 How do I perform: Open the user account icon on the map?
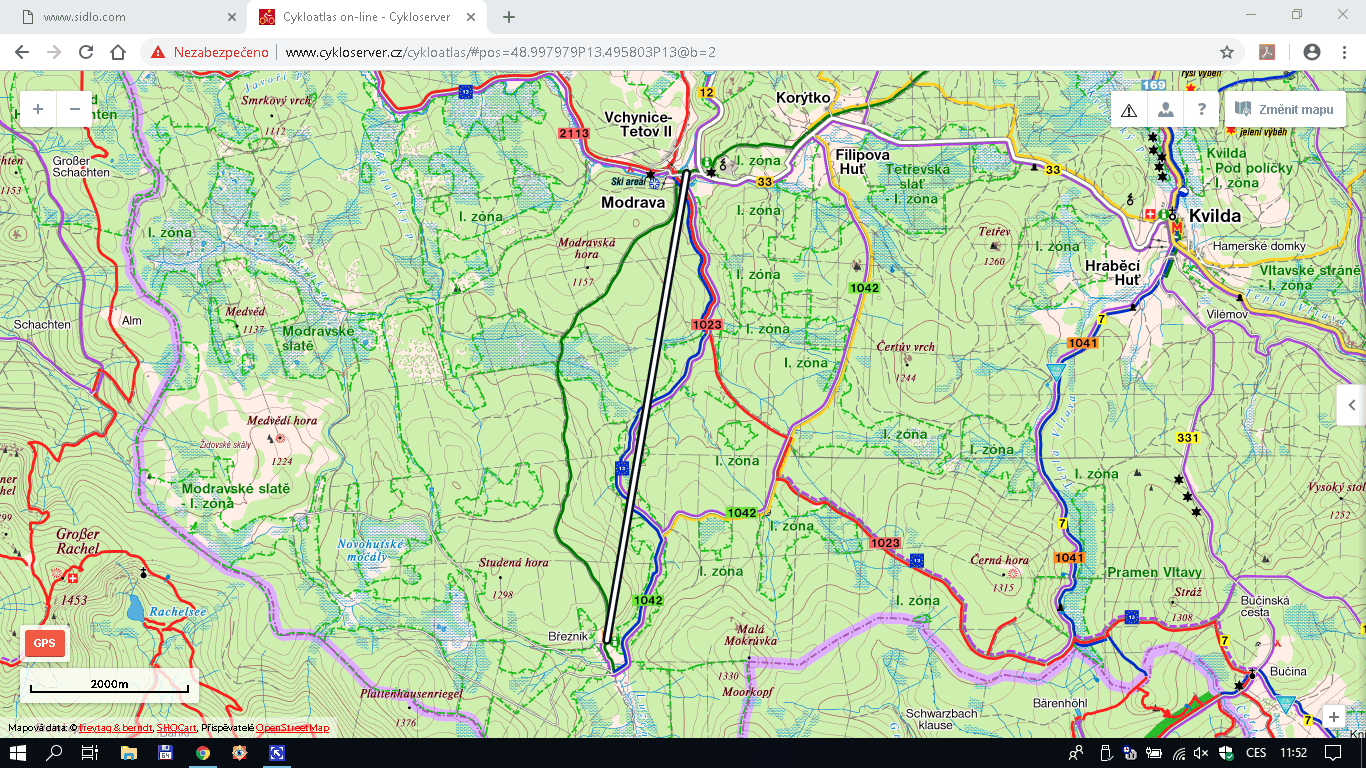pos(1165,110)
